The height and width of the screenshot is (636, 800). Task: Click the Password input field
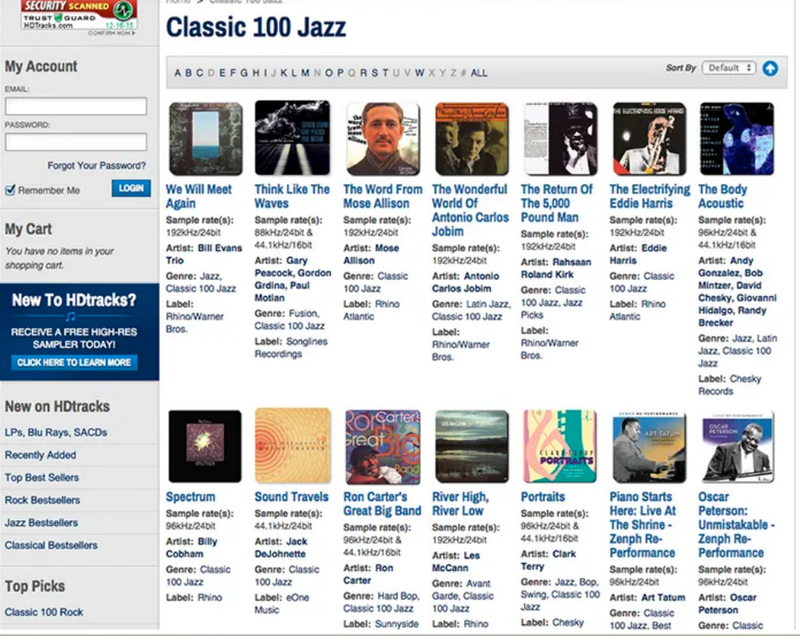(76, 142)
